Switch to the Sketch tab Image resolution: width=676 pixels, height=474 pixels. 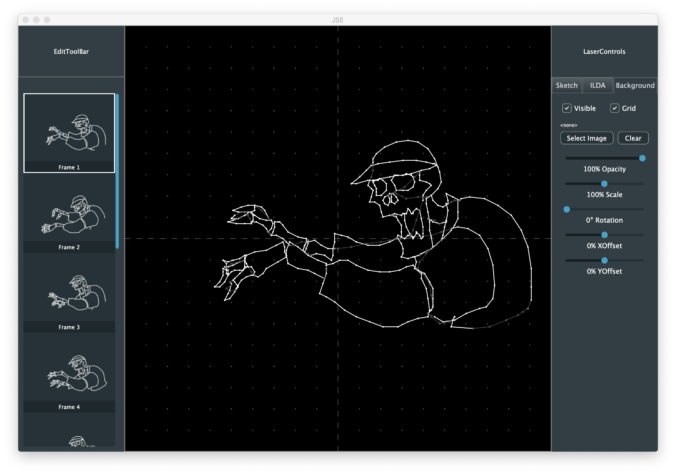point(567,85)
